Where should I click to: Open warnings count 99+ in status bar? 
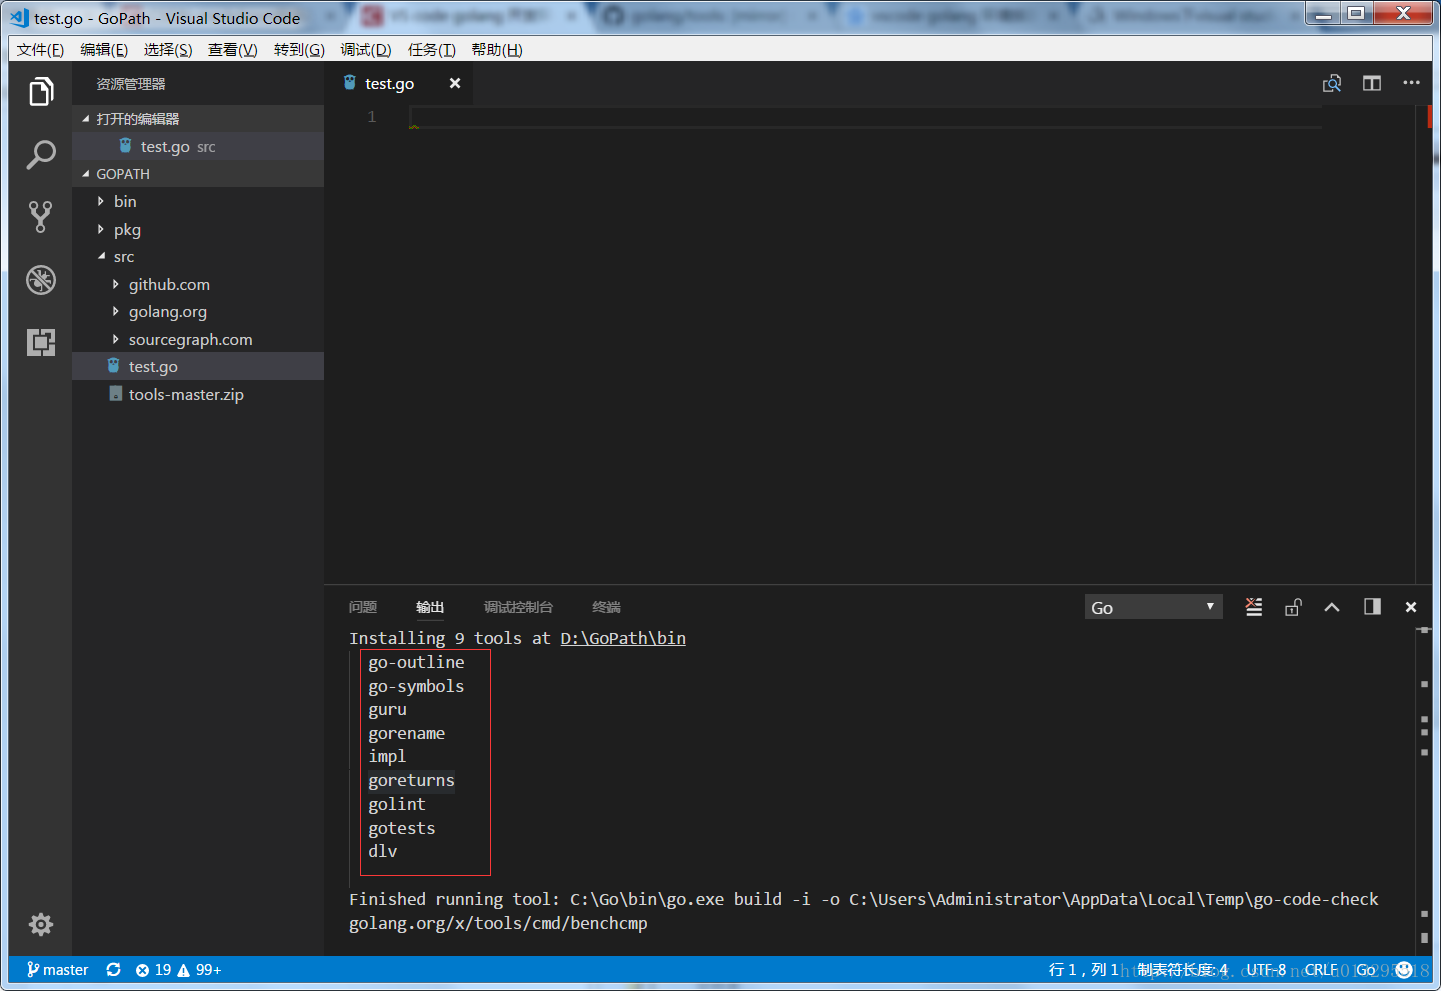click(200, 970)
